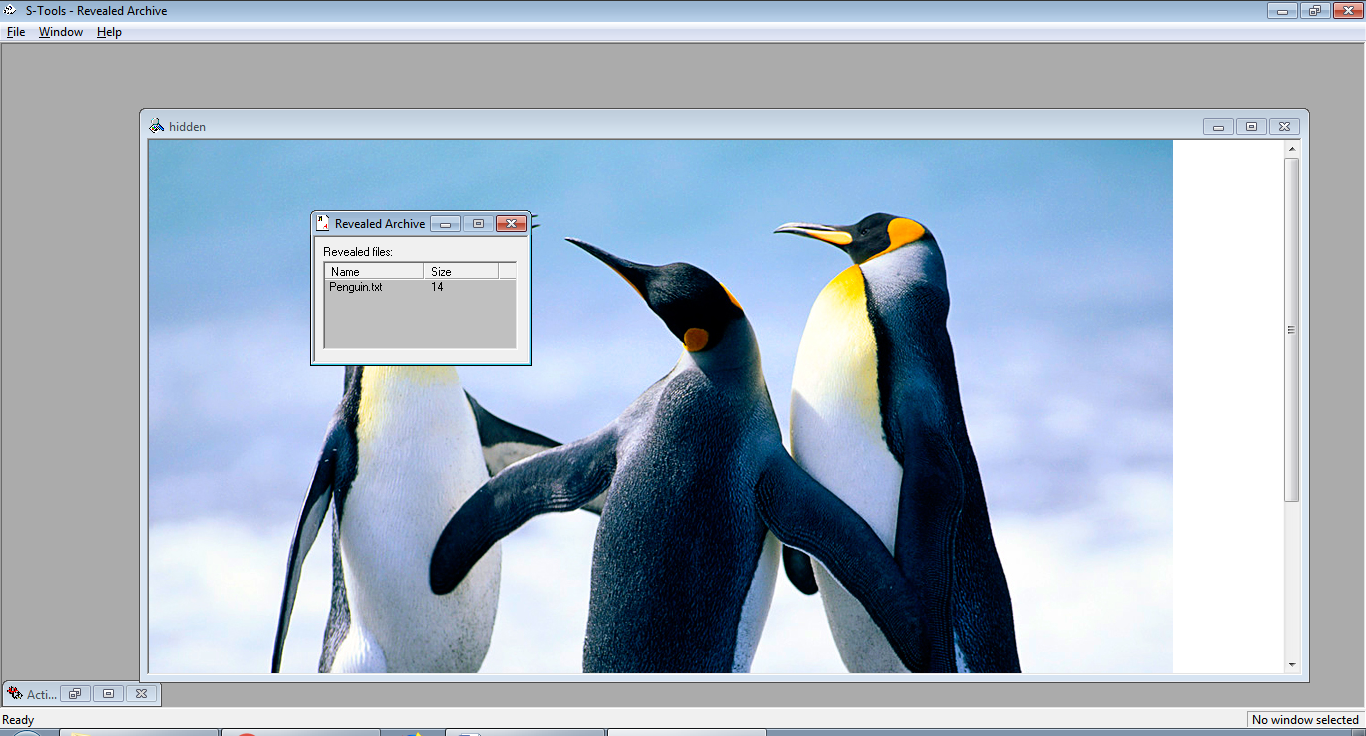Click the Revealed Archive document icon
1366x736 pixels.
click(x=322, y=223)
